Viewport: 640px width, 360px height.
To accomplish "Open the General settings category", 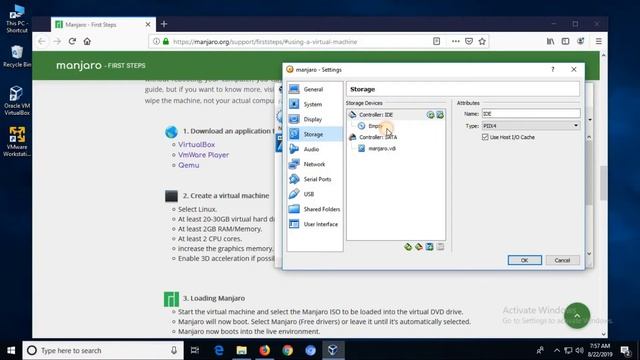I will pos(314,89).
